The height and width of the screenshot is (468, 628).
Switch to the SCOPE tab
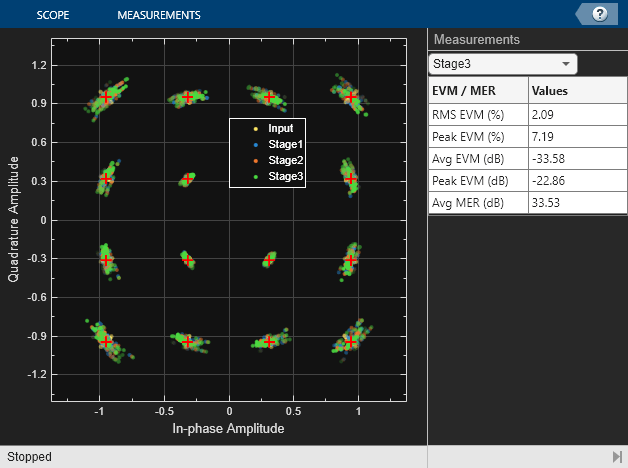(x=59, y=15)
